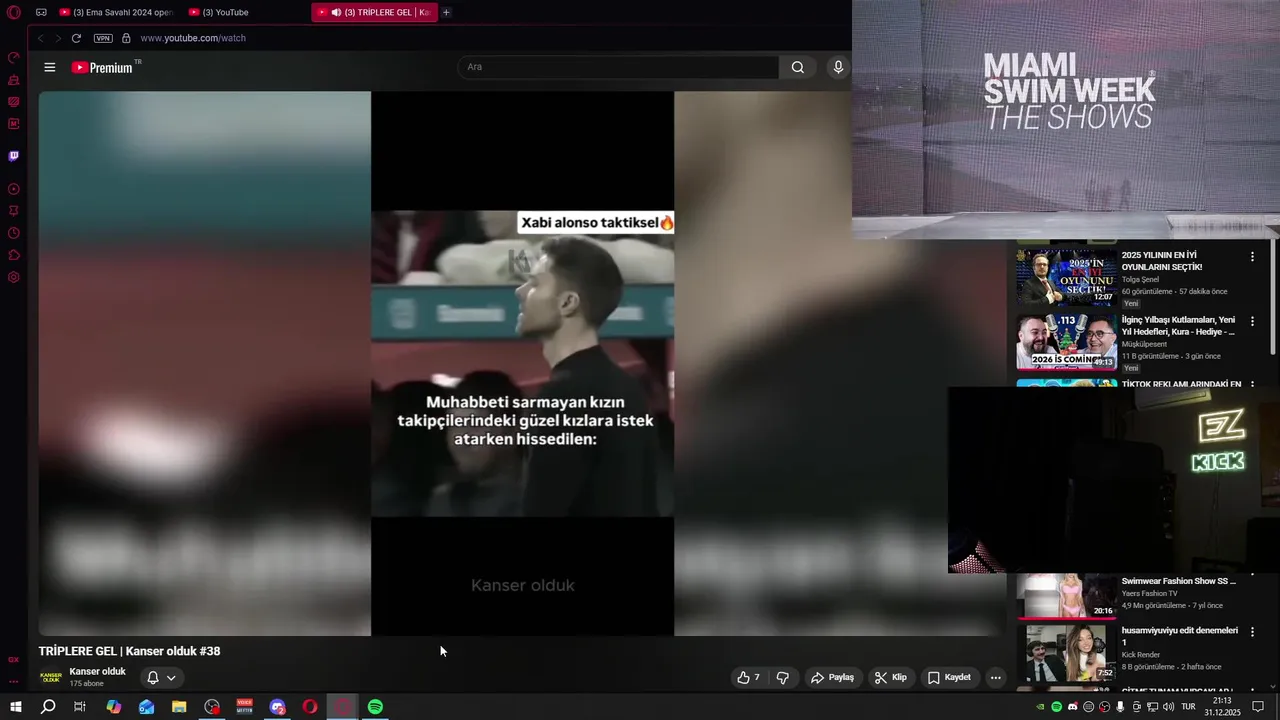This screenshot has height=720, width=1280.
Task: Focus the YouTube 'Ara' search box
Action: point(618,67)
